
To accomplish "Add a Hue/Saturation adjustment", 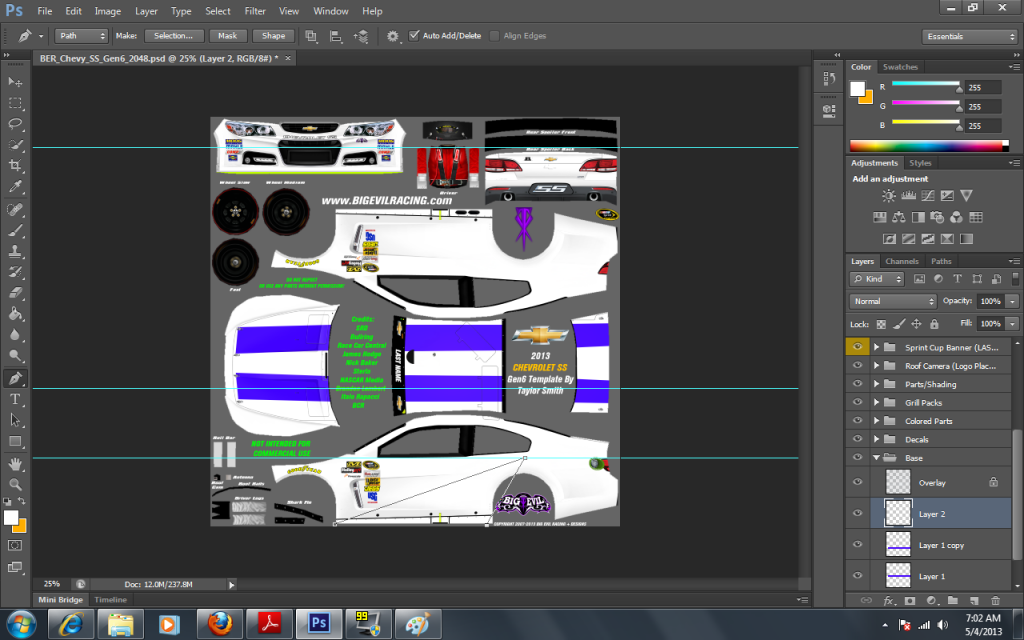I will pos(880,217).
